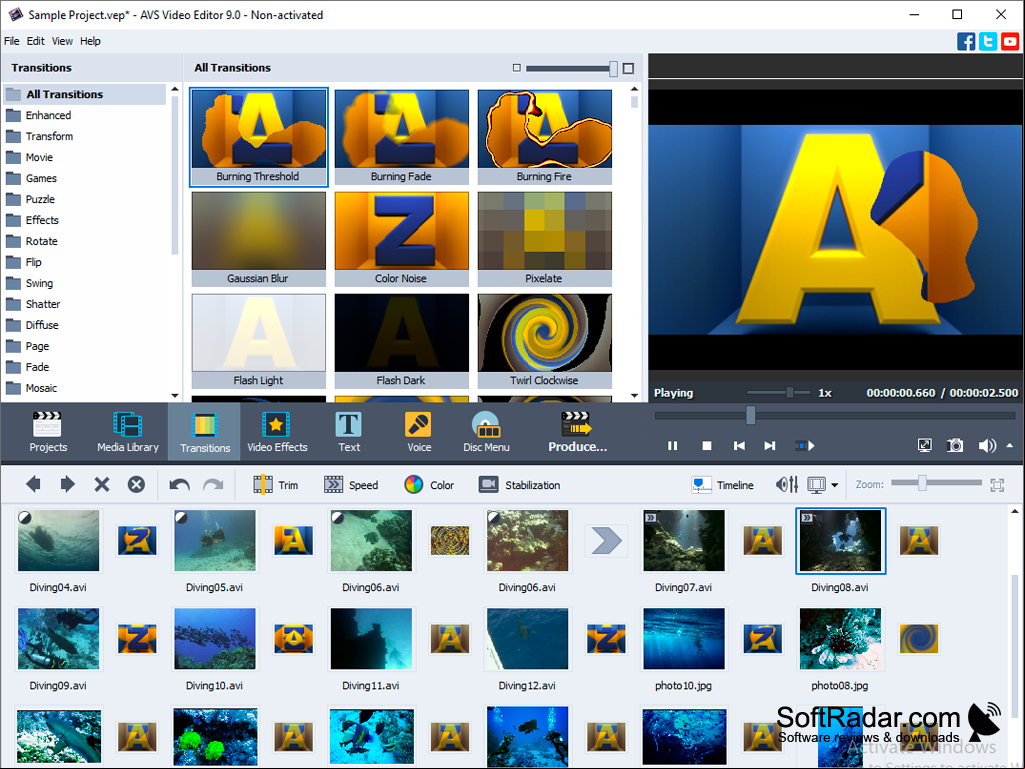Viewport: 1025px width, 769px height.
Task: Switch to Timeline view
Action: (x=722, y=485)
